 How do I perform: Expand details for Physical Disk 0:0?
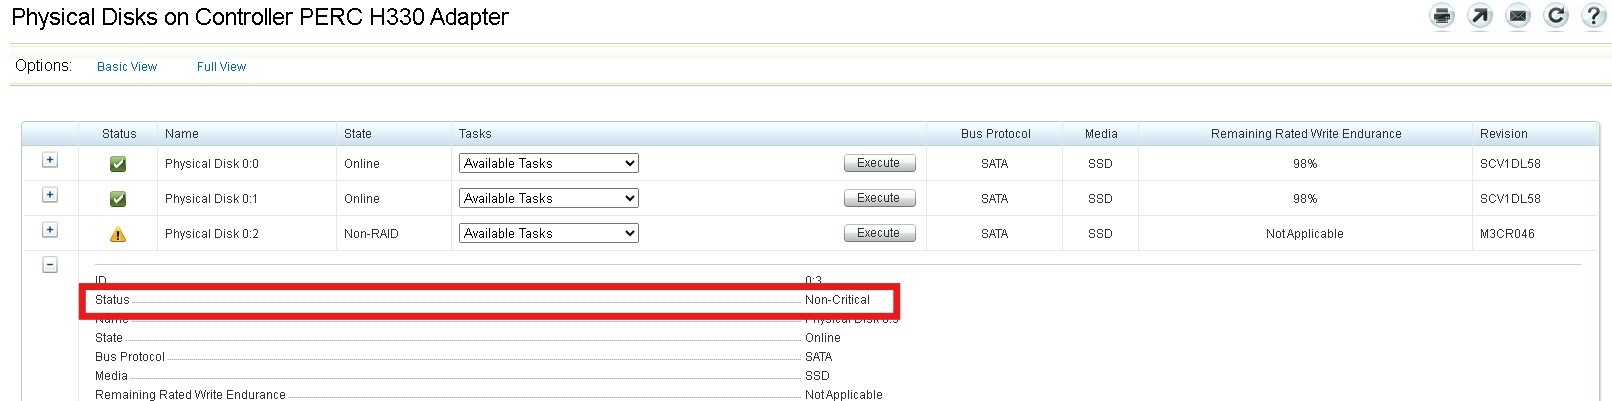[50, 160]
